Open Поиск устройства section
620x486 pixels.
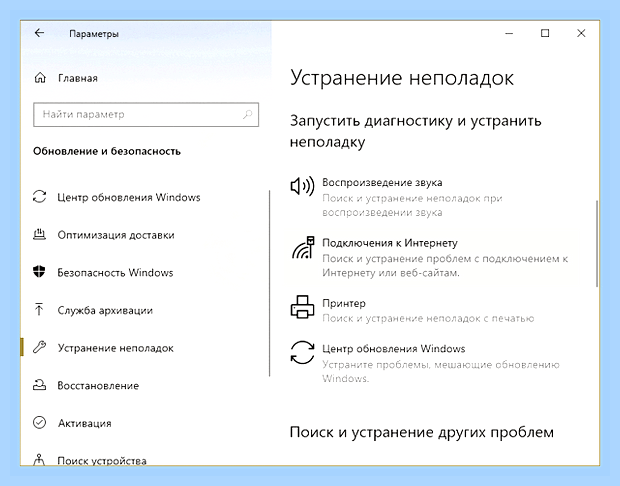(x=102, y=461)
